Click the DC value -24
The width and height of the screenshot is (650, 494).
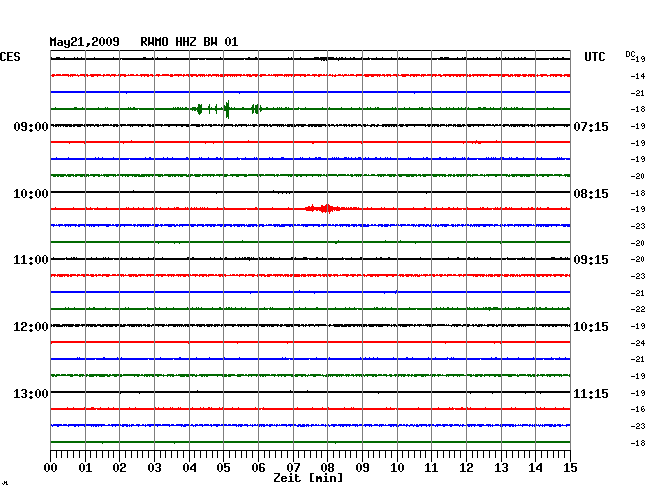click(x=638, y=343)
